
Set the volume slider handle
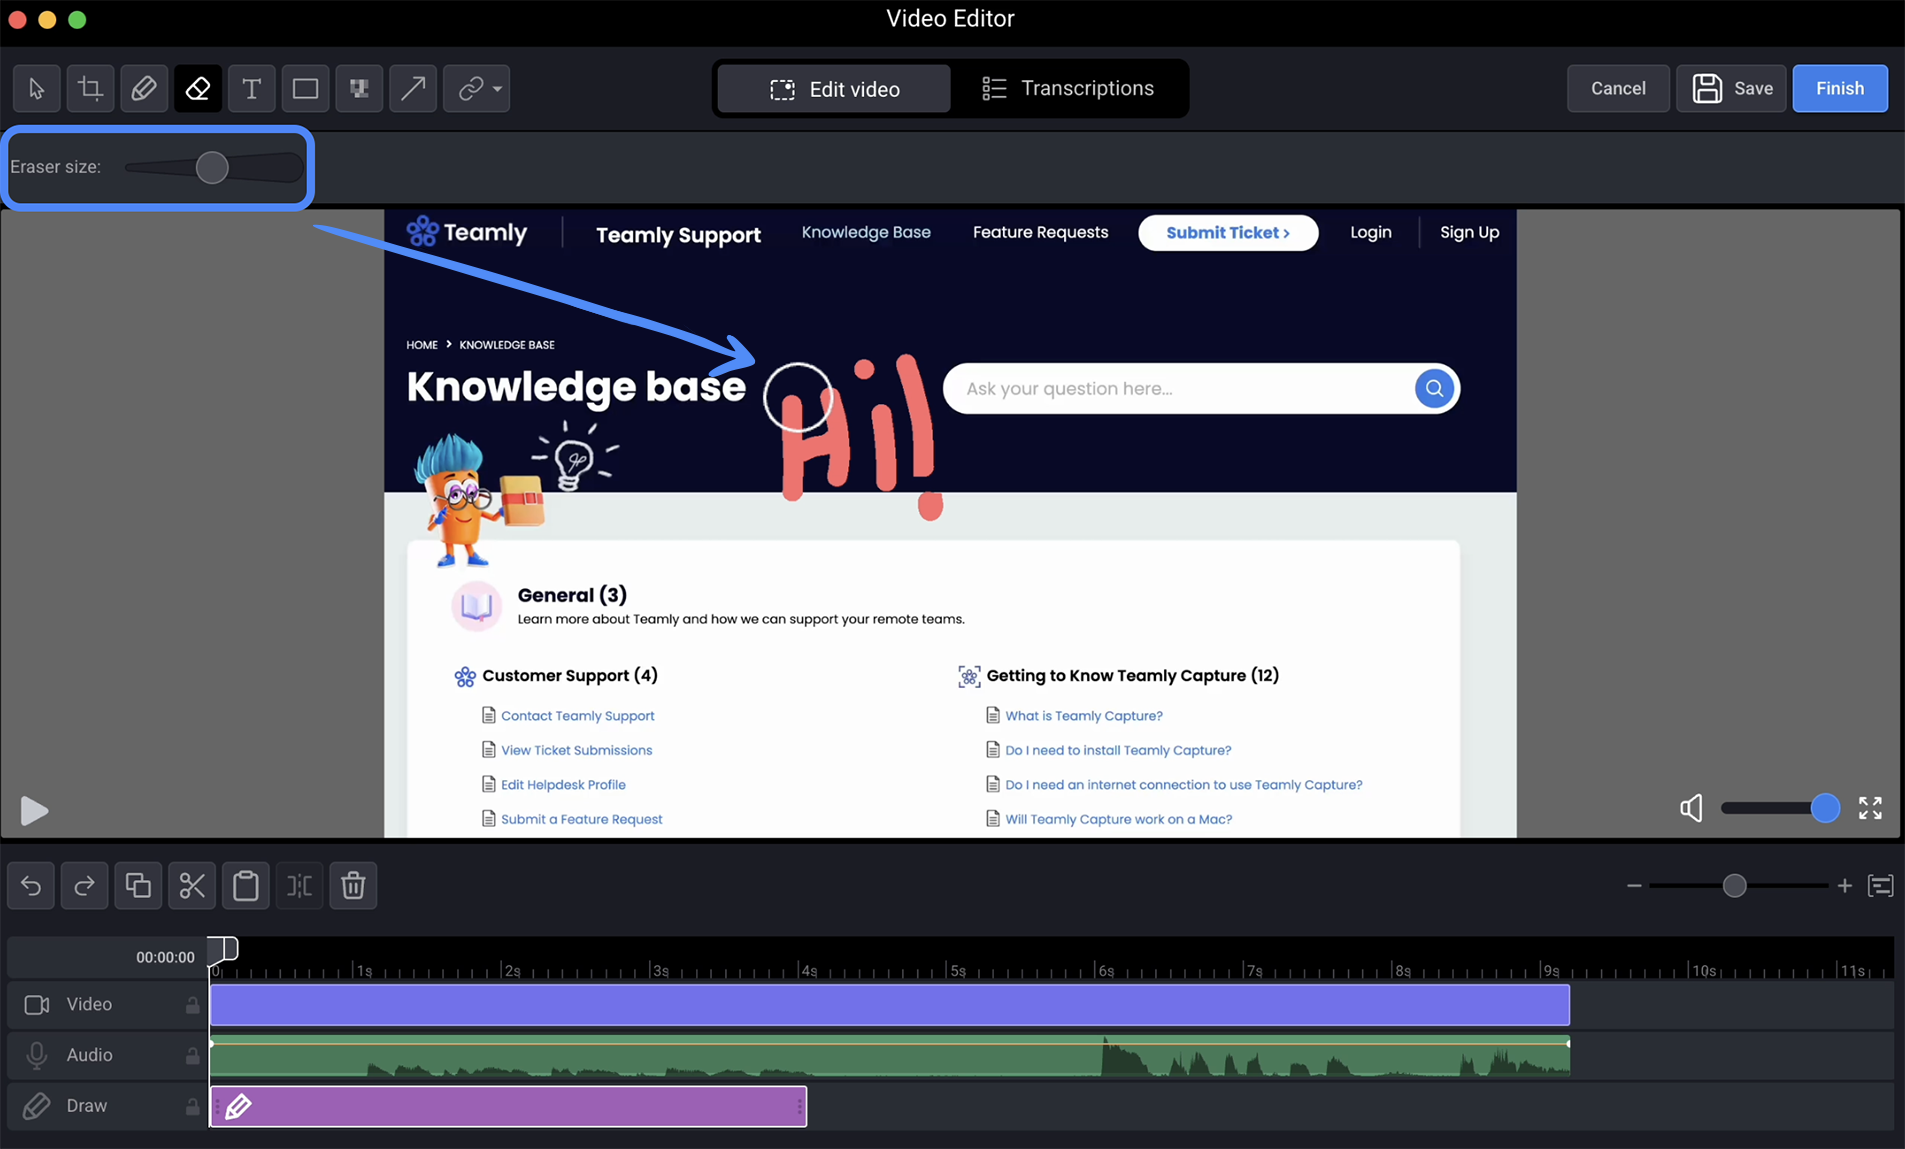point(1825,808)
